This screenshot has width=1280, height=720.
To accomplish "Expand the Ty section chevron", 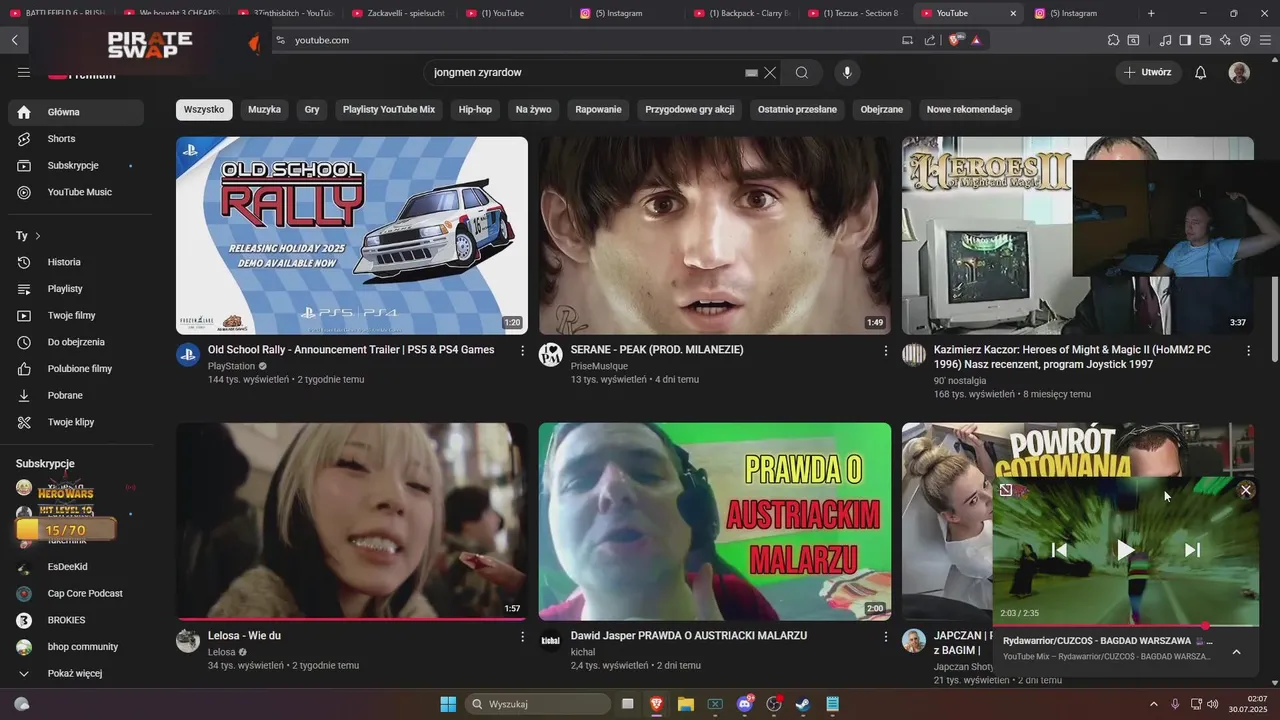I will (x=38, y=236).
